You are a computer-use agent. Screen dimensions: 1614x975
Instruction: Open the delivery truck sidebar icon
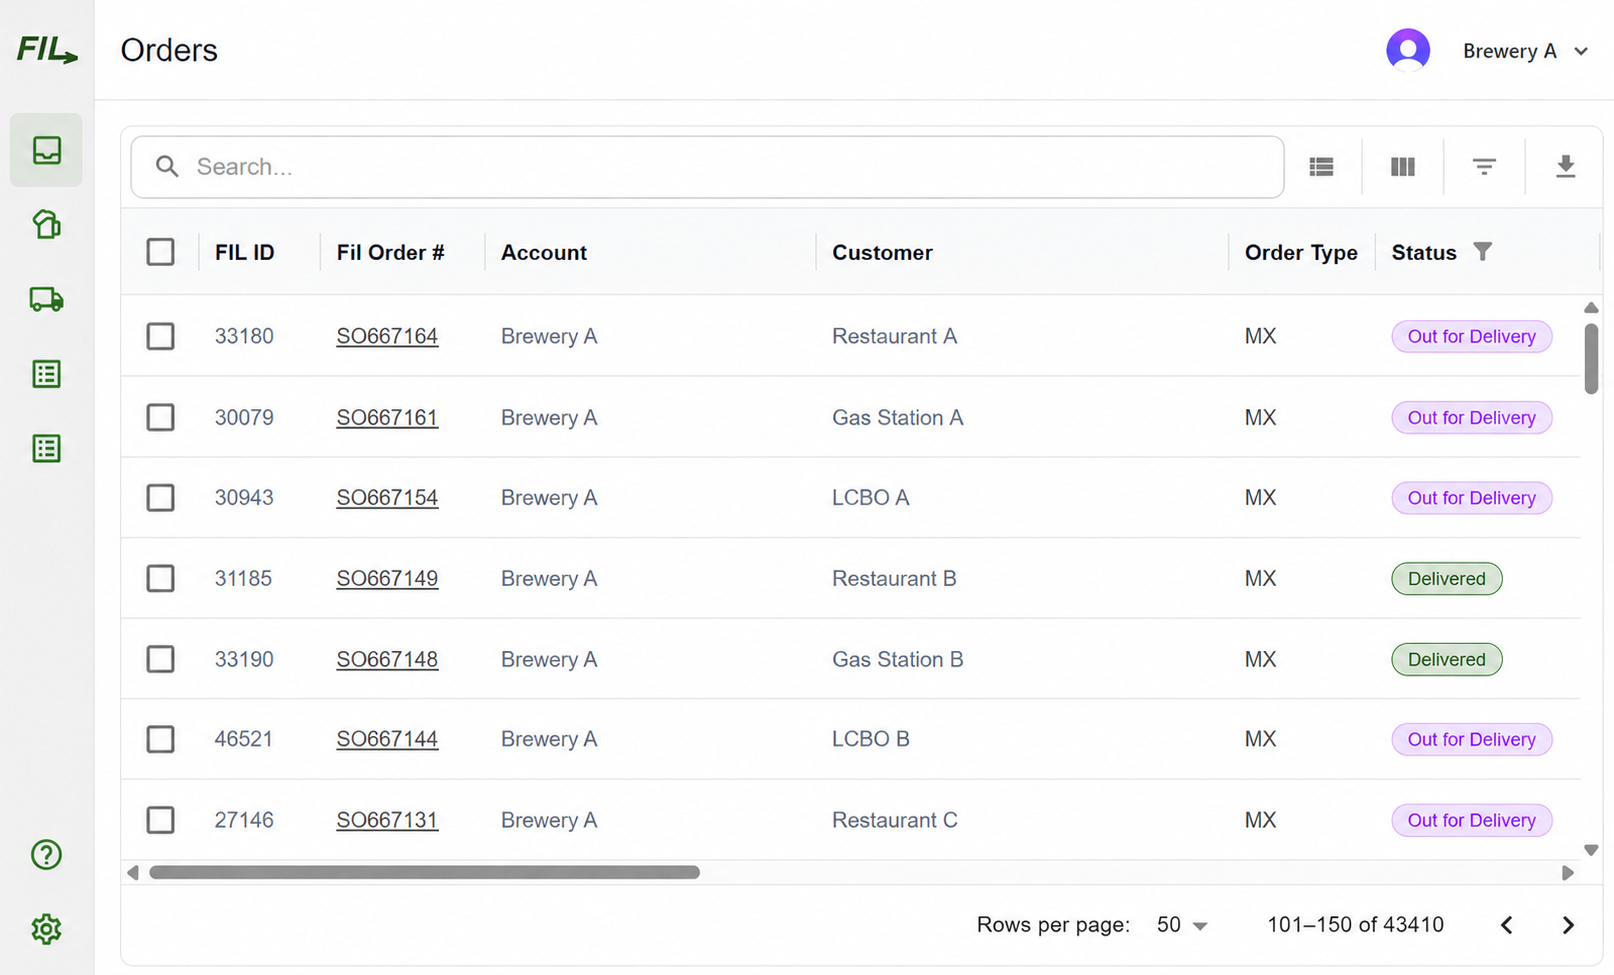[47, 299]
